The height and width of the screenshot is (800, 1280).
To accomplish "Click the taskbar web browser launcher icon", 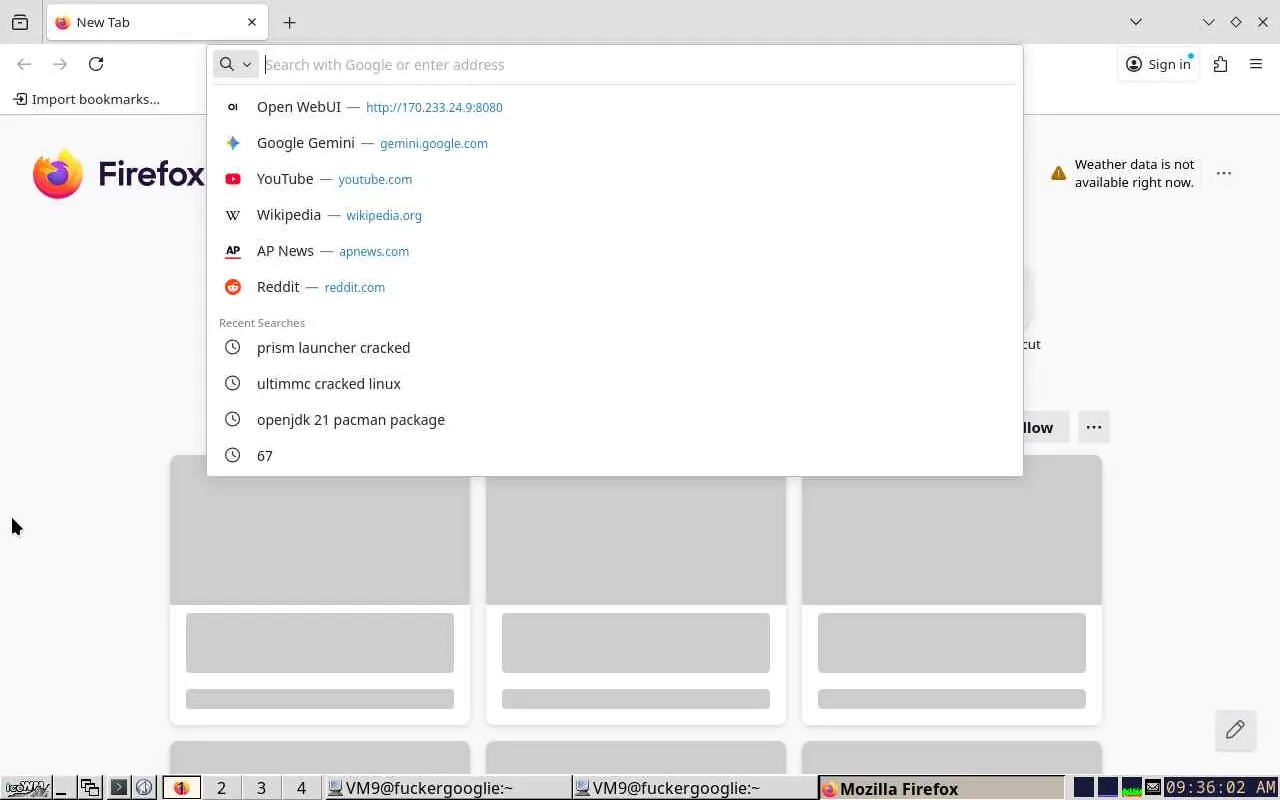I will (144, 788).
